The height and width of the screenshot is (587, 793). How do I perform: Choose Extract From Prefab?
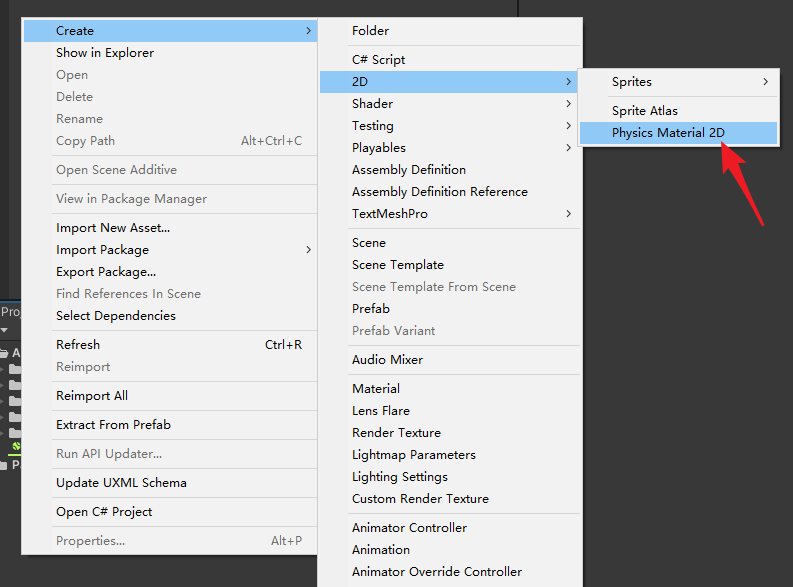click(x=170, y=425)
